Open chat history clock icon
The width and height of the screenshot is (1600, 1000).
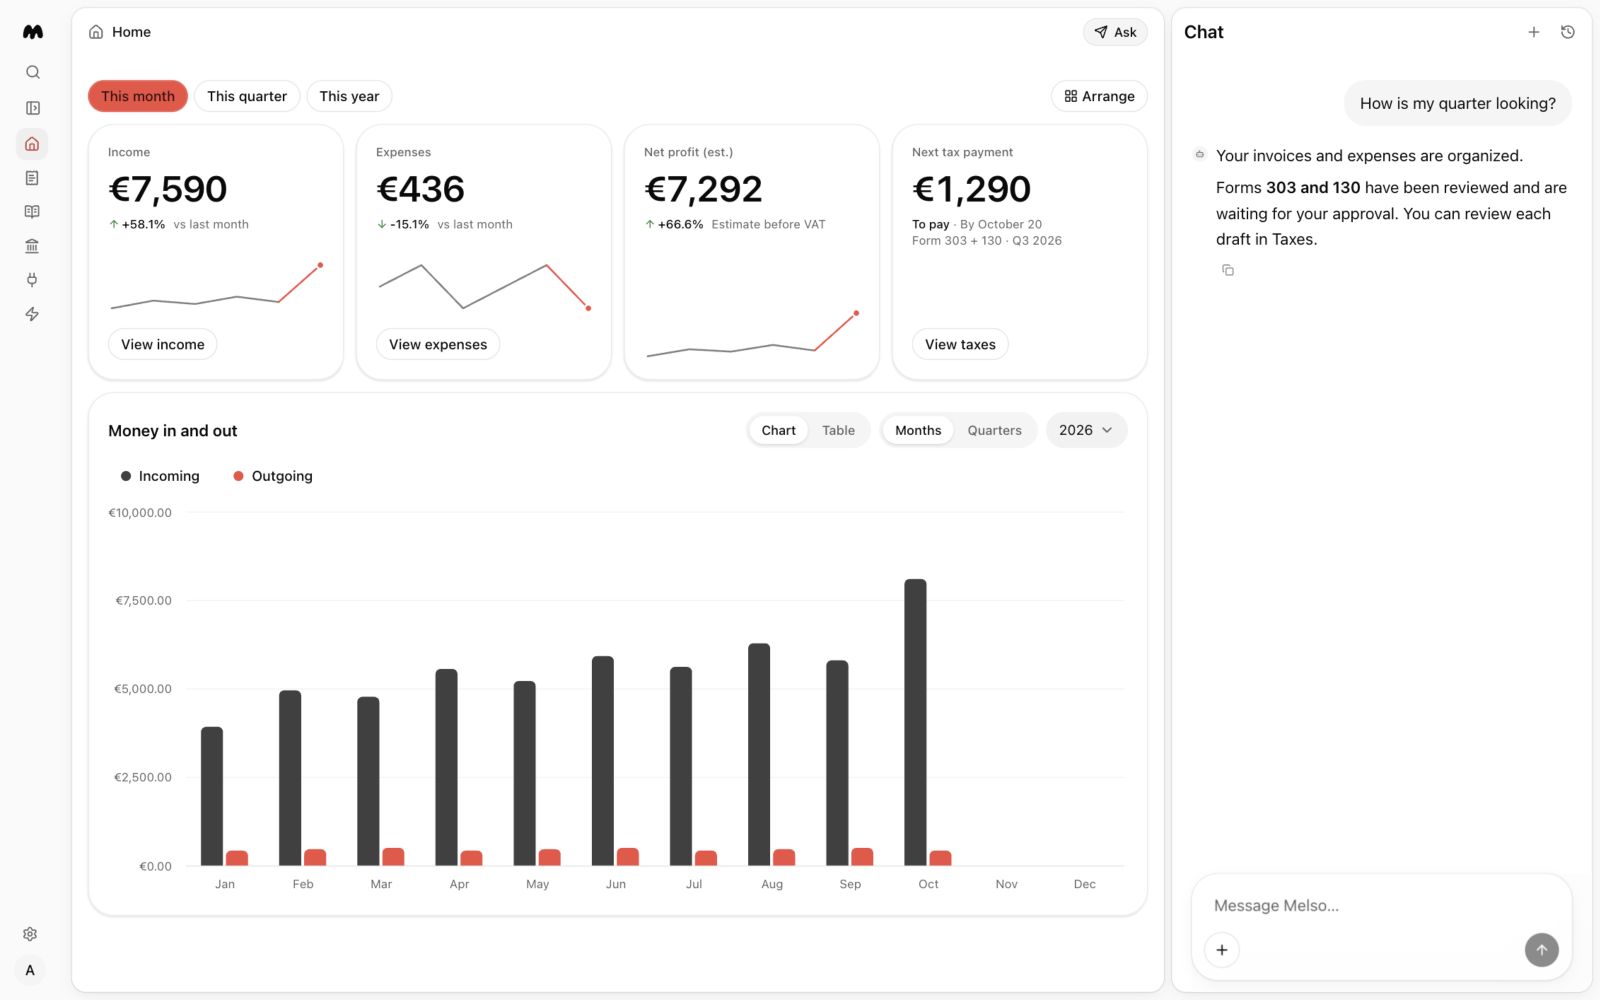coord(1568,32)
